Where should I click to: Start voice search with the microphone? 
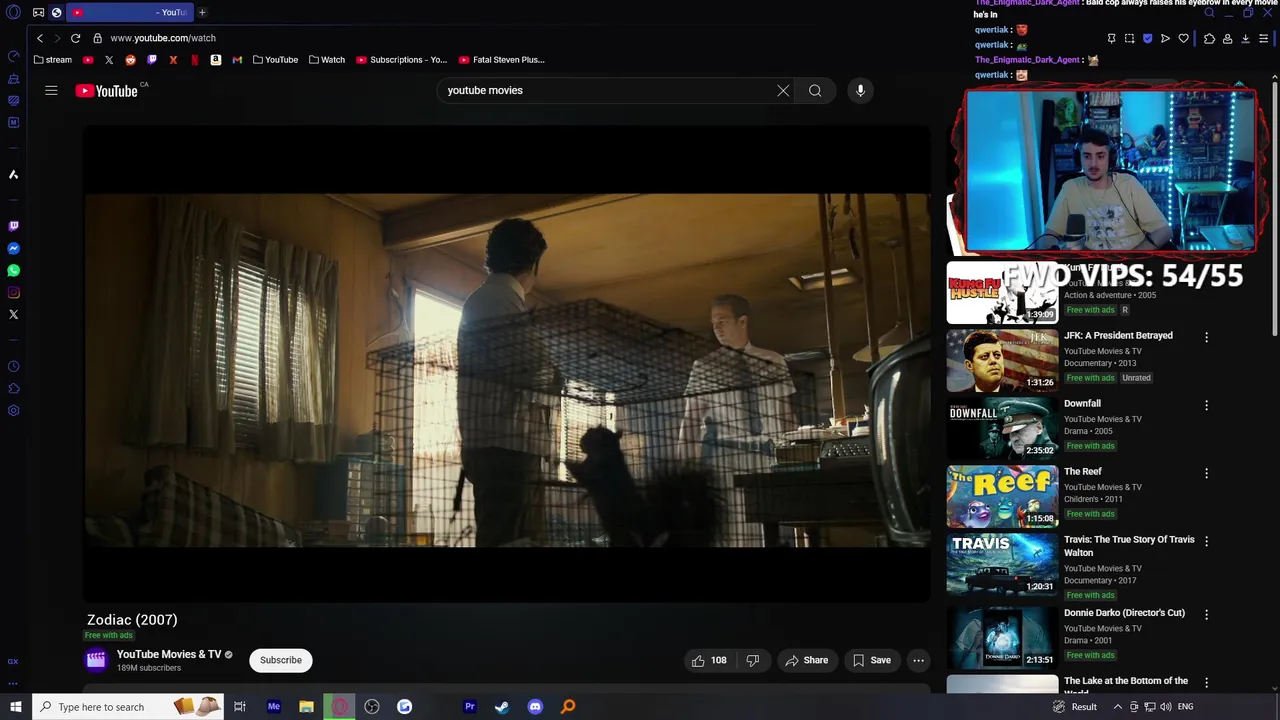(860, 90)
